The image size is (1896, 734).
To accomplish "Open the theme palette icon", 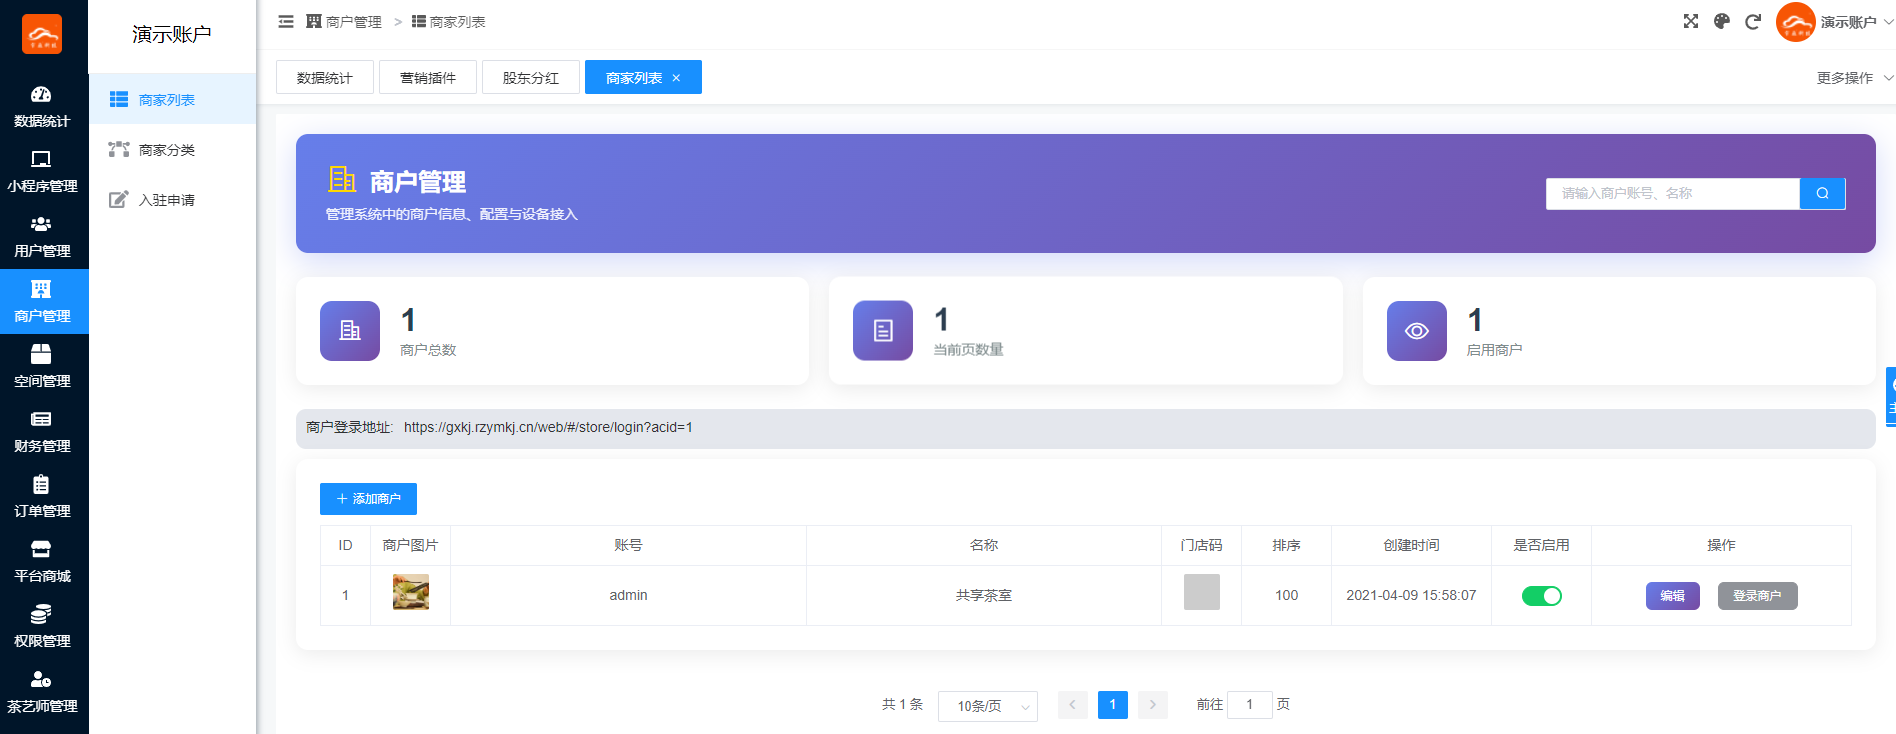I will click(1722, 21).
